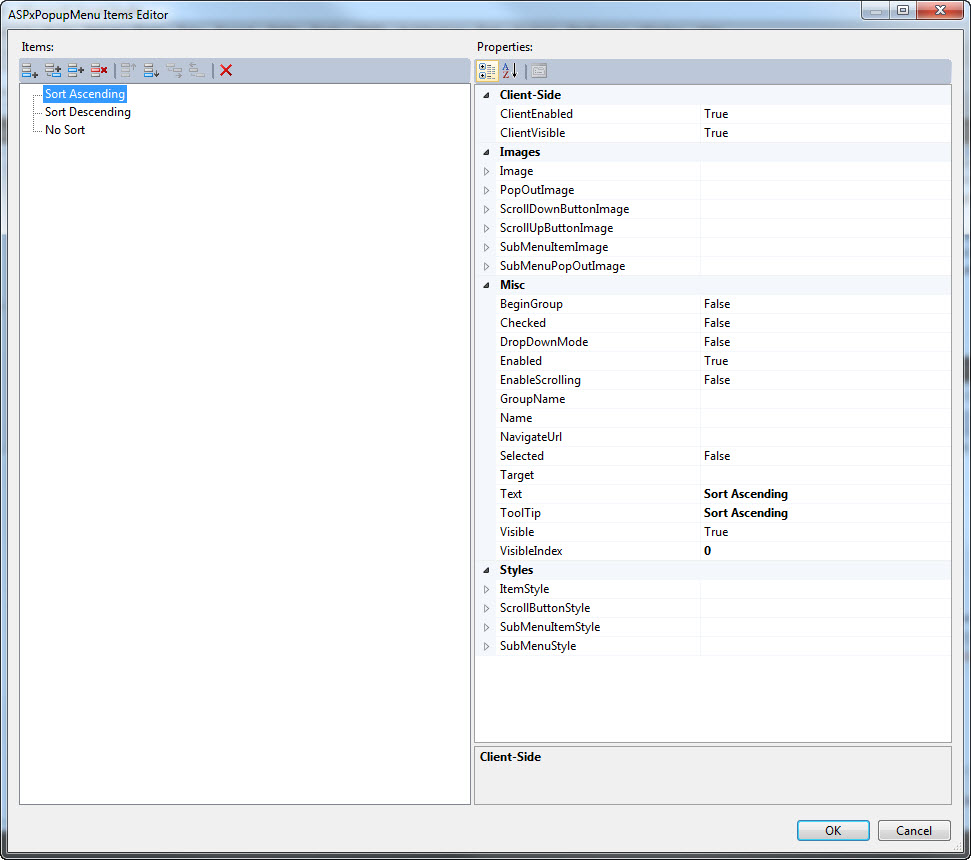This screenshot has height=860, width=971.
Task: Expand the SubMenuItemStyle property
Action: 486,627
